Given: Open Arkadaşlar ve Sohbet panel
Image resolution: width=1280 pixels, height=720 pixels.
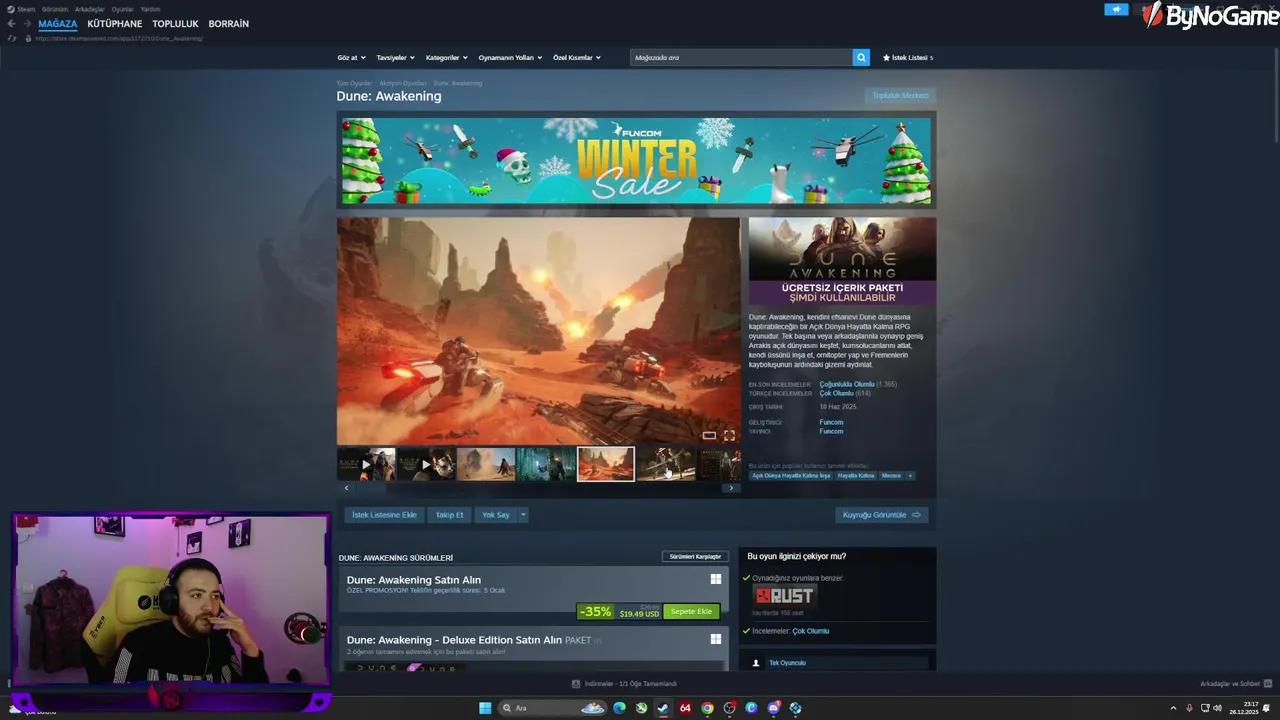Looking at the screenshot, I should pyautogui.click(x=1235, y=684).
